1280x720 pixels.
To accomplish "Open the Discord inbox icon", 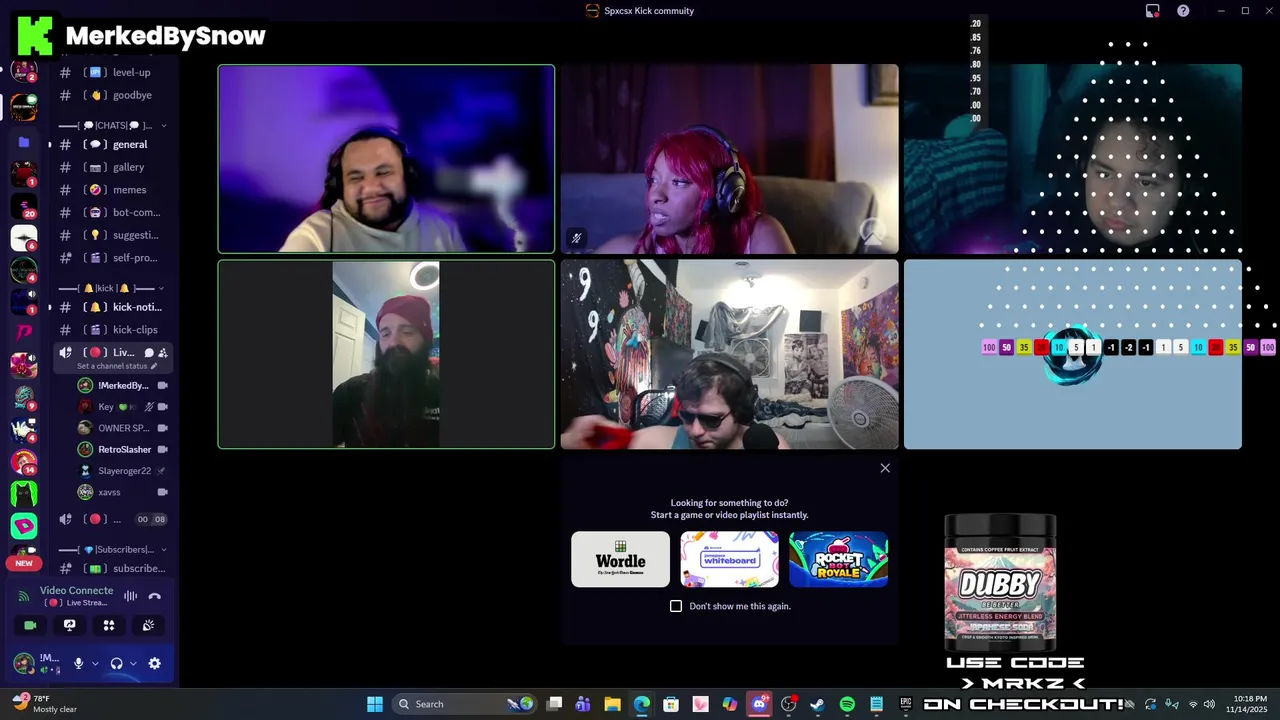I will pos(1152,11).
